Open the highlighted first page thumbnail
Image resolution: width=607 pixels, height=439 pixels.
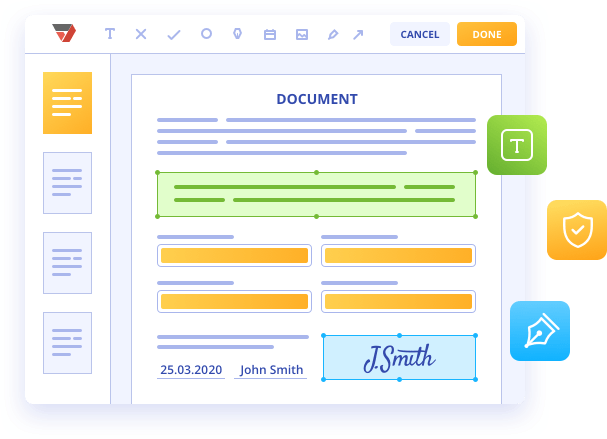point(67,103)
